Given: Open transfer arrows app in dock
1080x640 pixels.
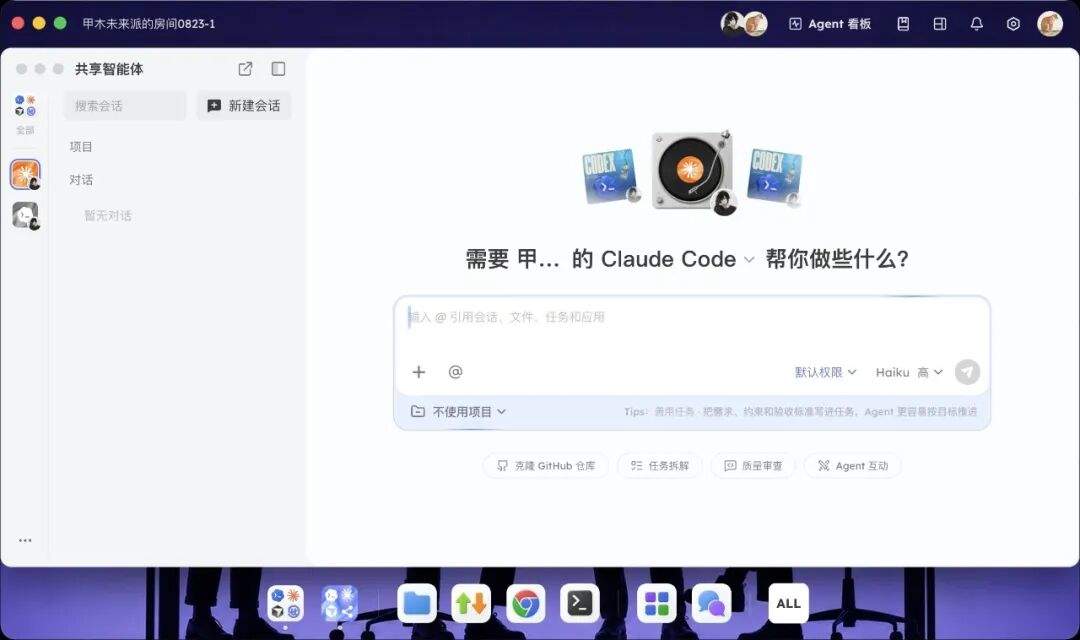Looking at the screenshot, I should tap(471, 603).
